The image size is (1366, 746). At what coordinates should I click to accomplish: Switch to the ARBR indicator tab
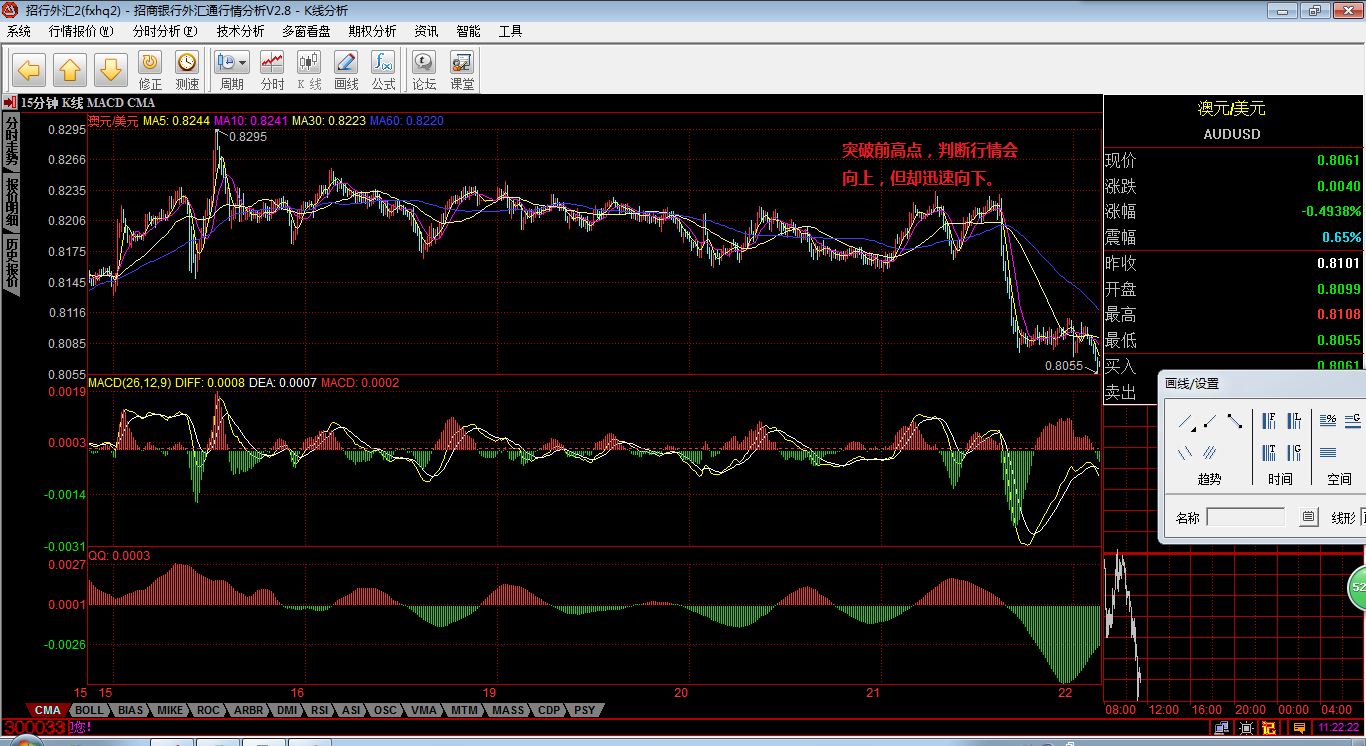pyautogui.click(x=248, y=710)
